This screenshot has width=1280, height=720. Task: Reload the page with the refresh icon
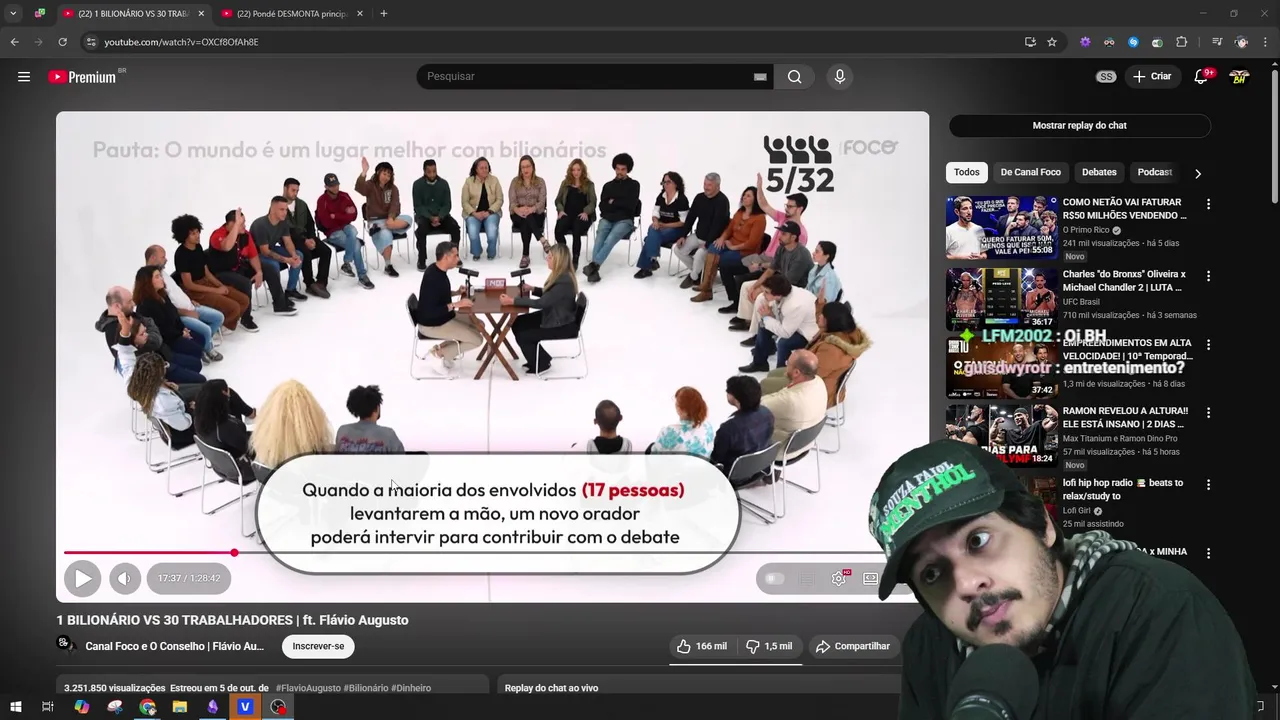62,42
